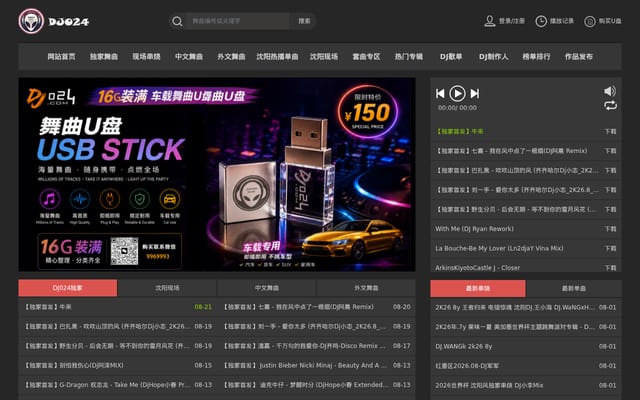
Task: Open the 登录/注册 login link
Action: pos(512,21)
